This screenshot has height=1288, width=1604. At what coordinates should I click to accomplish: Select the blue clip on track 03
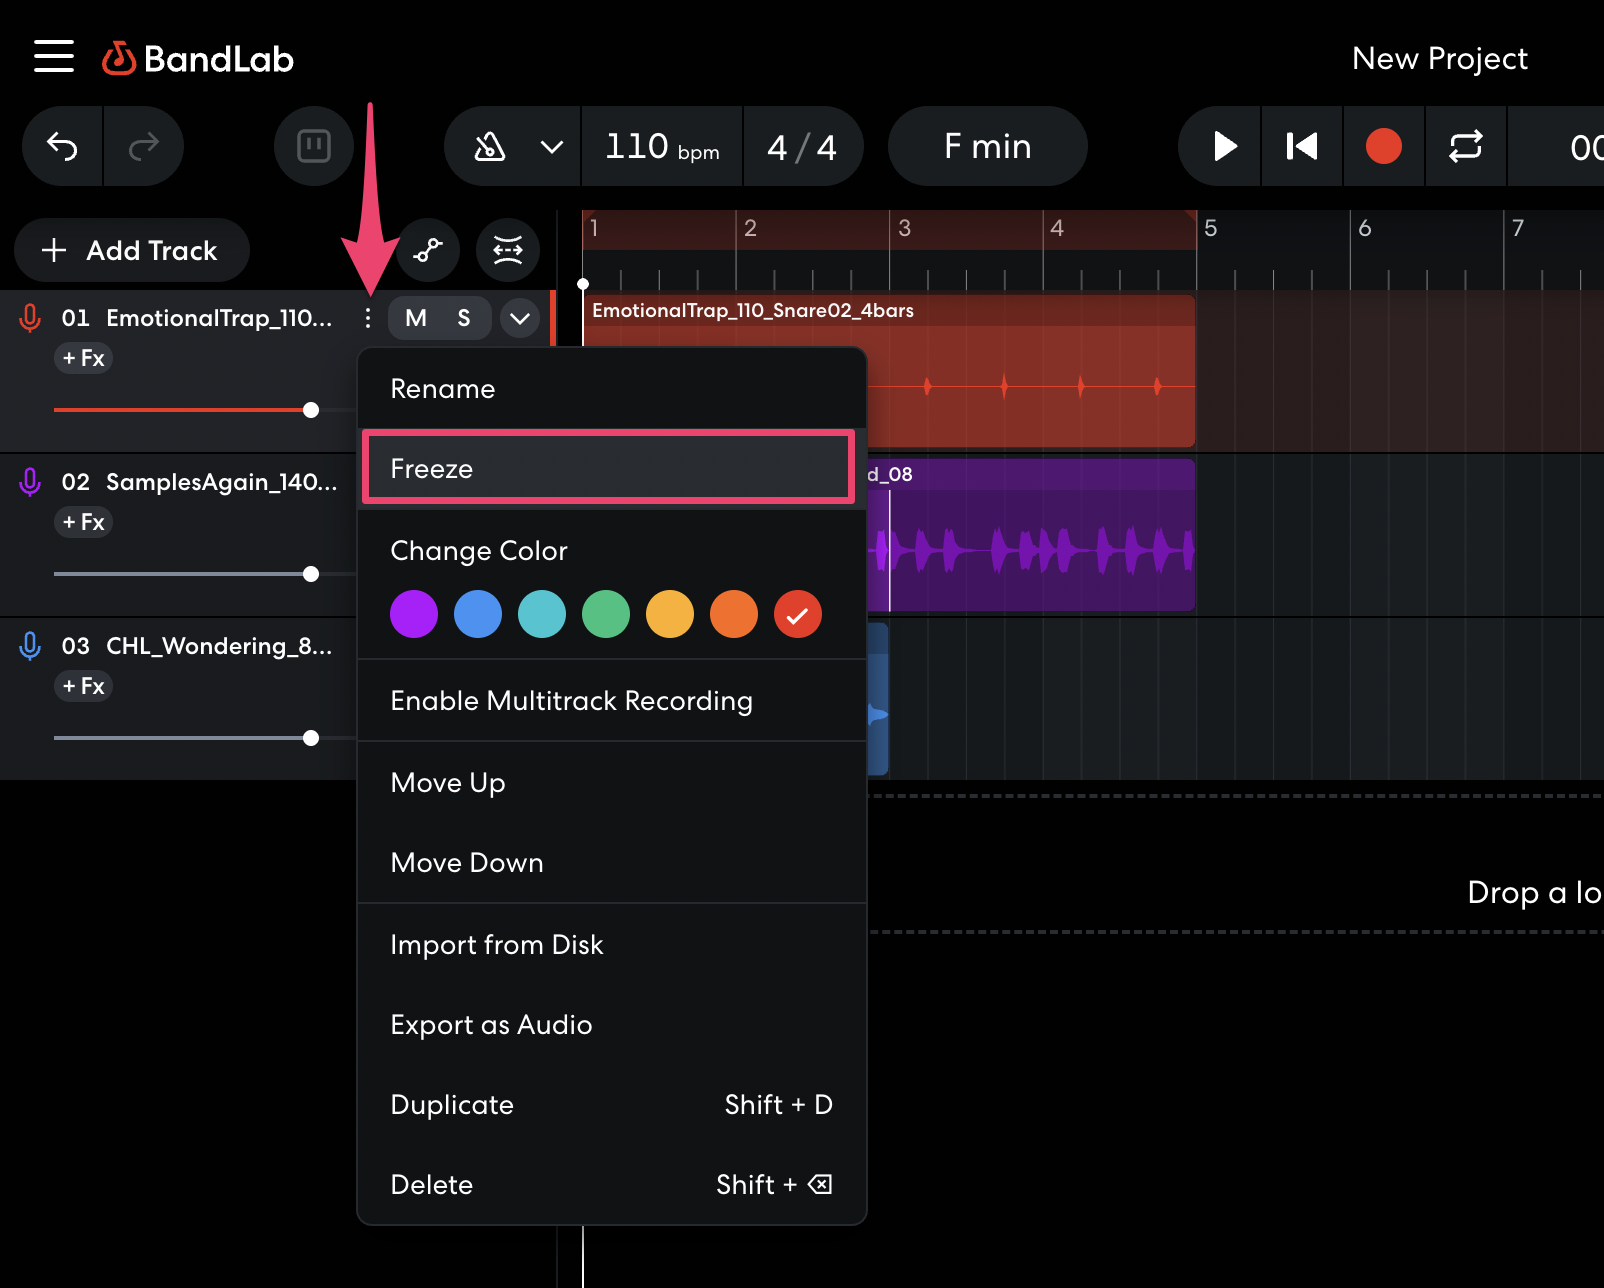tap(878, 699)
